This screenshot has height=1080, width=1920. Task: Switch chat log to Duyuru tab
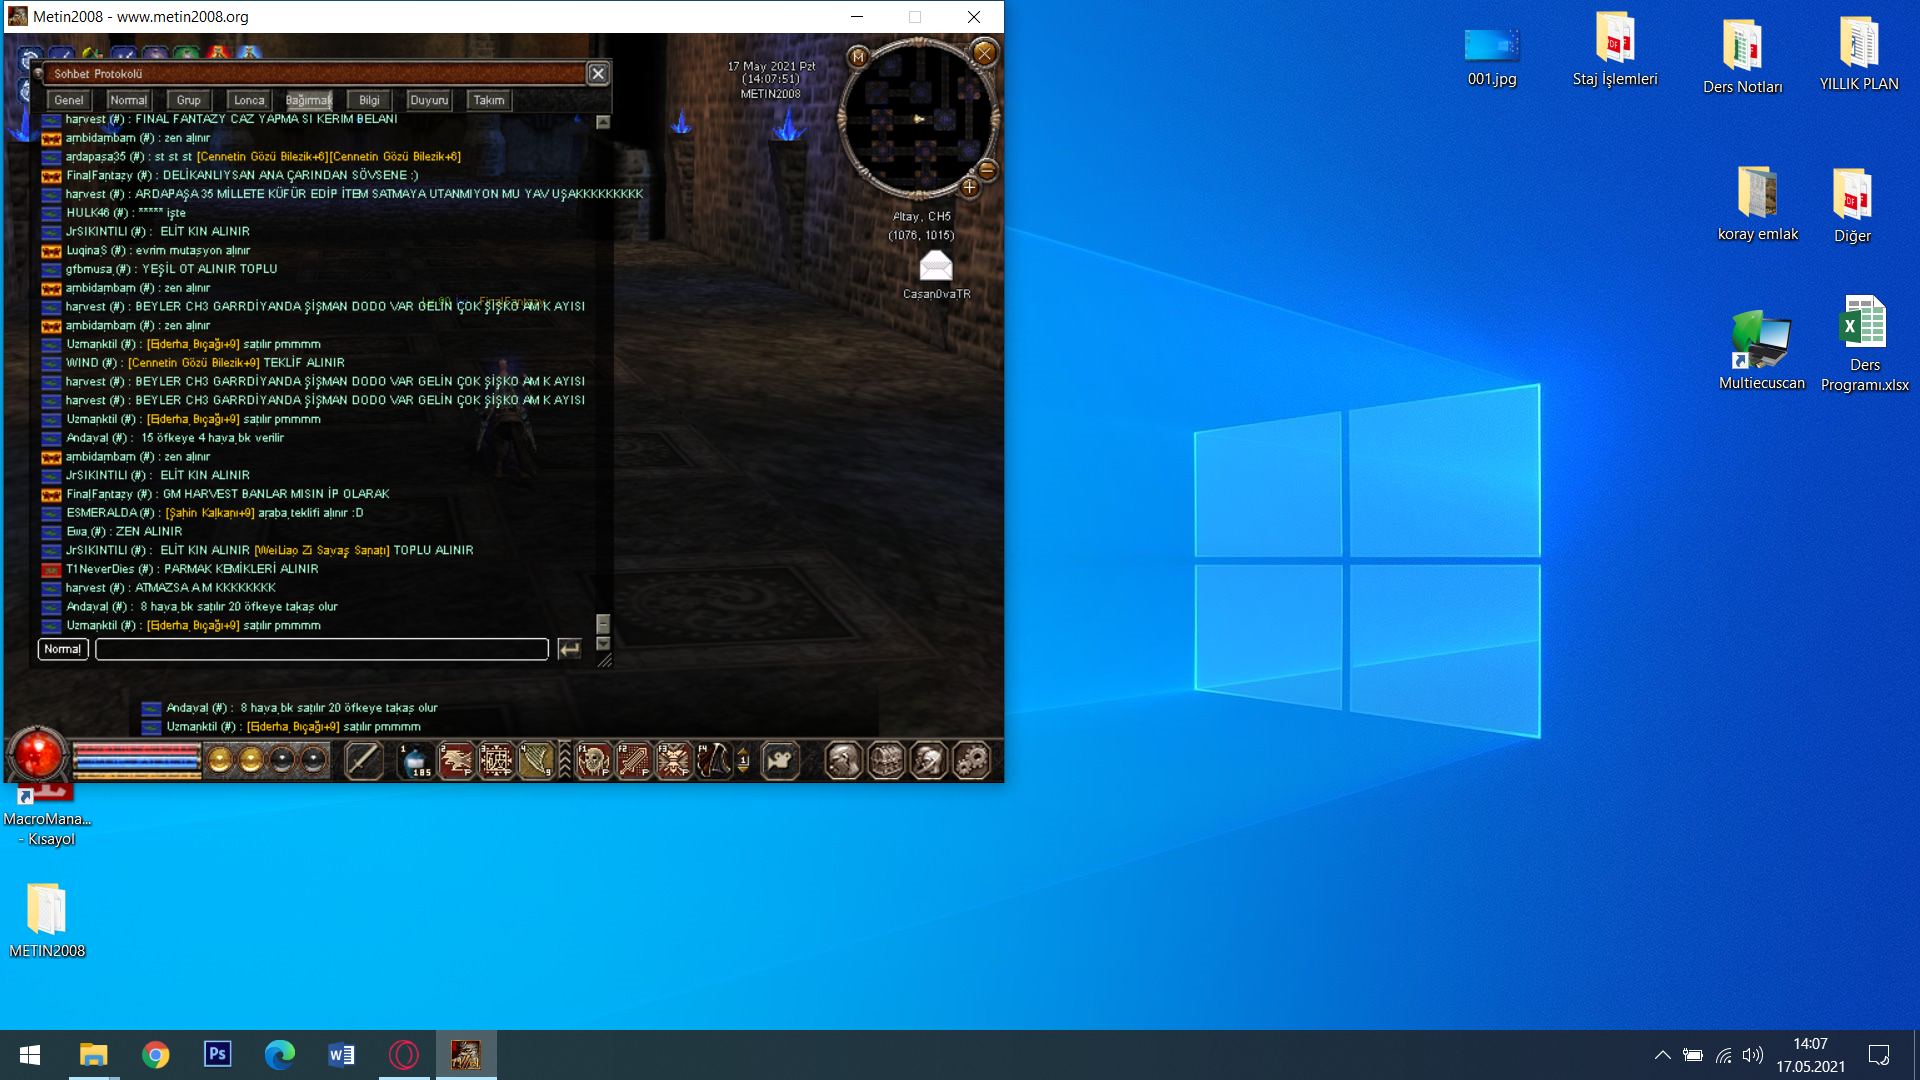click(x=429, y=100)
